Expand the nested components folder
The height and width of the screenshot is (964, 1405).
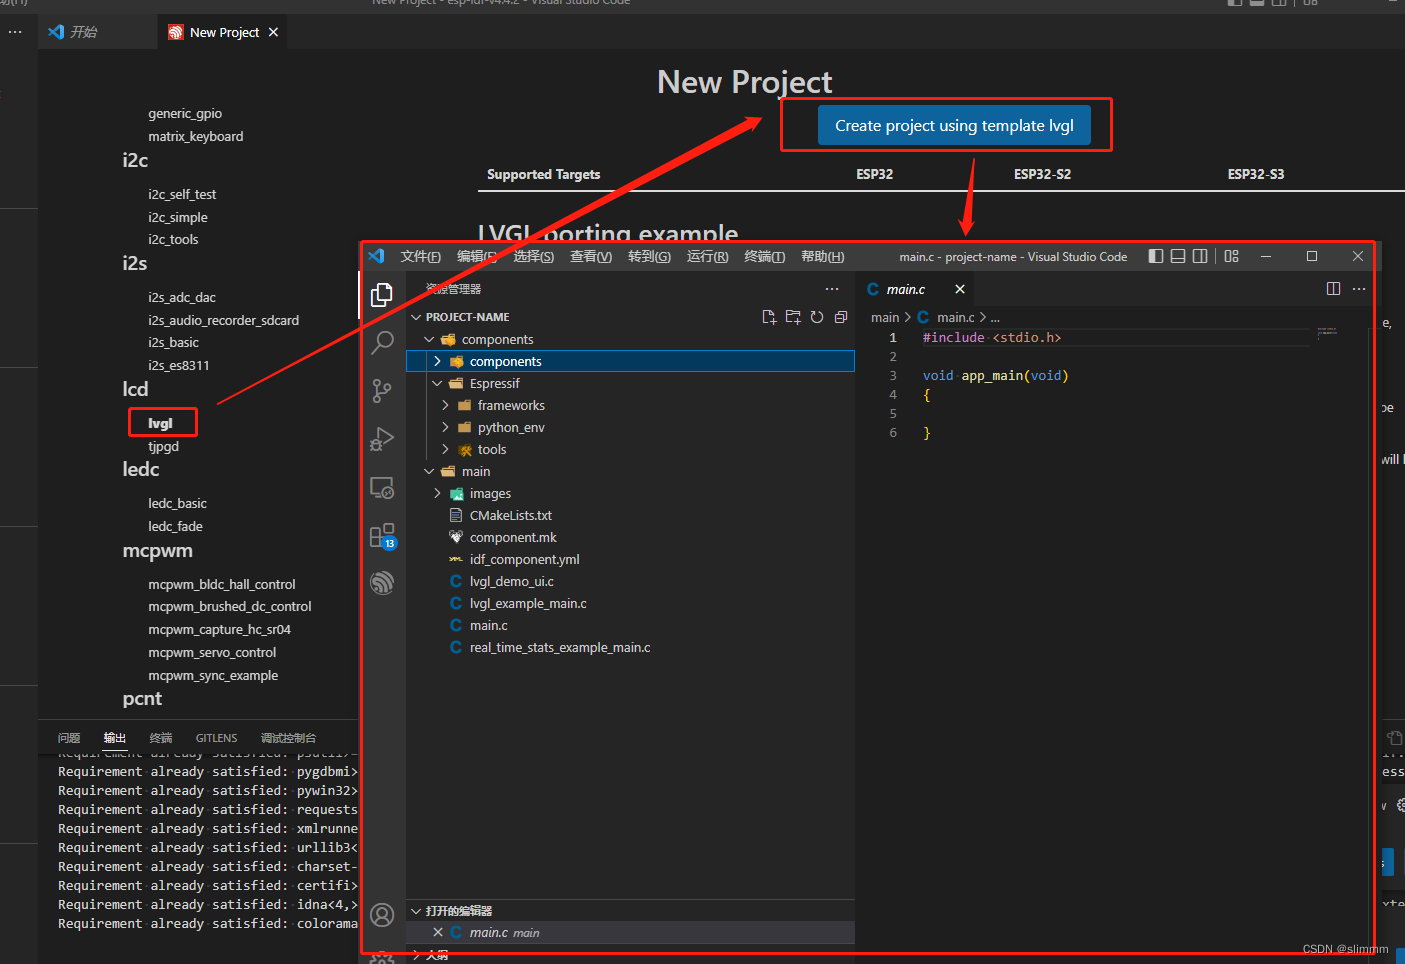pos(437,361)
